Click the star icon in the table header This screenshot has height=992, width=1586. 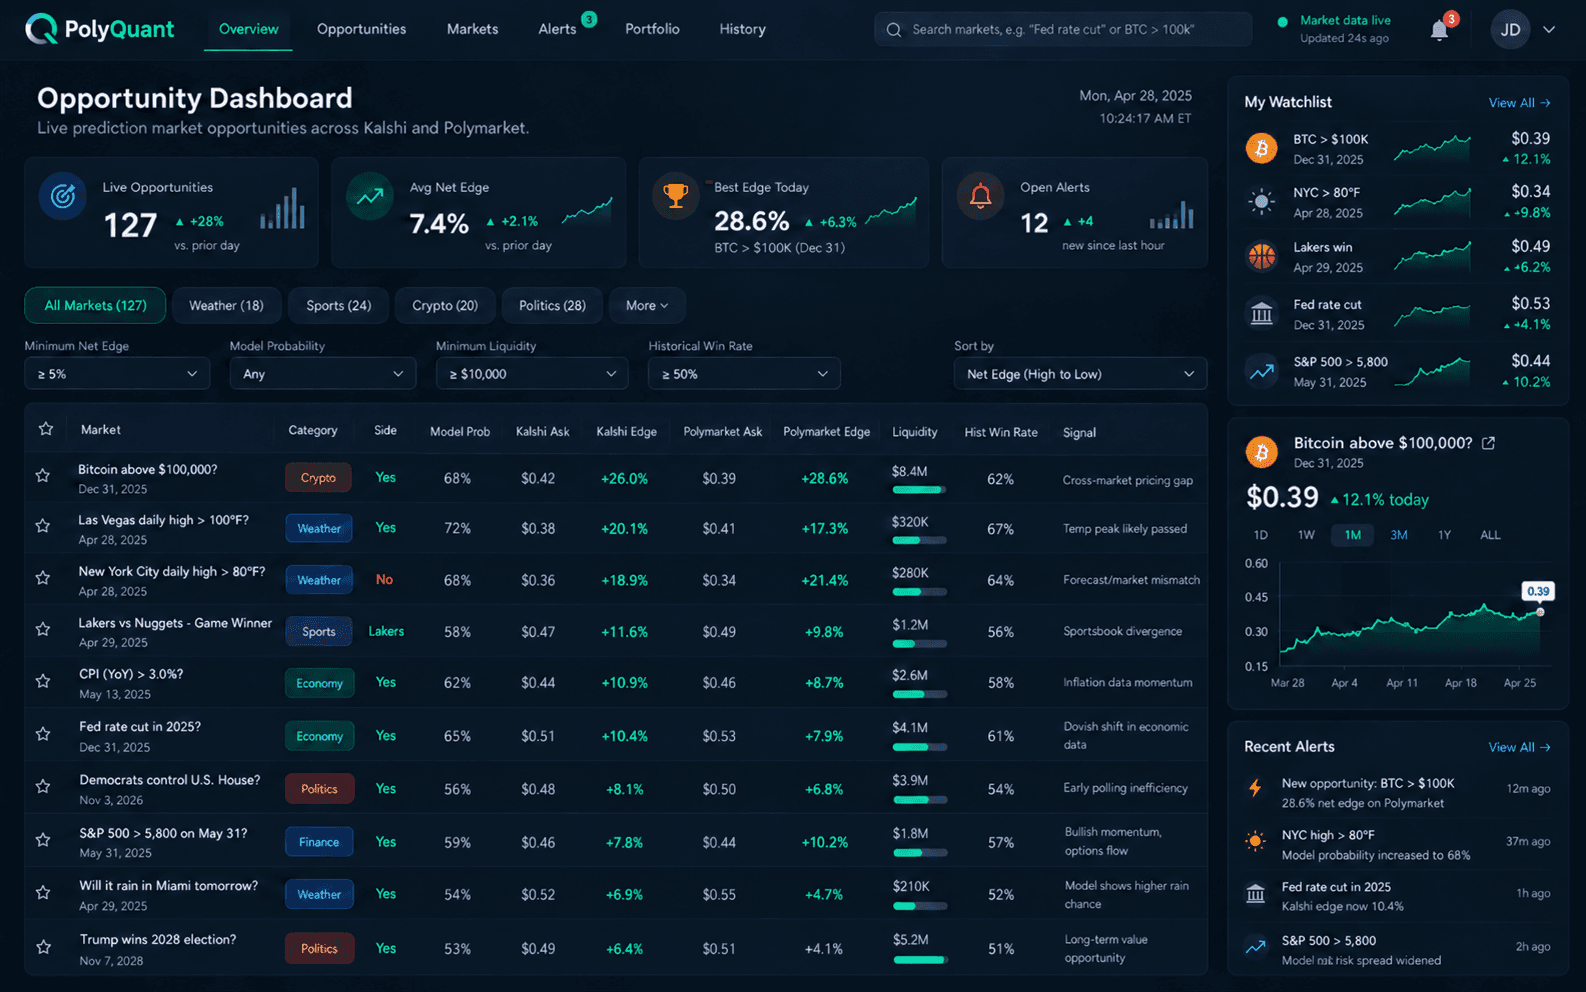[x=46, y=429]
